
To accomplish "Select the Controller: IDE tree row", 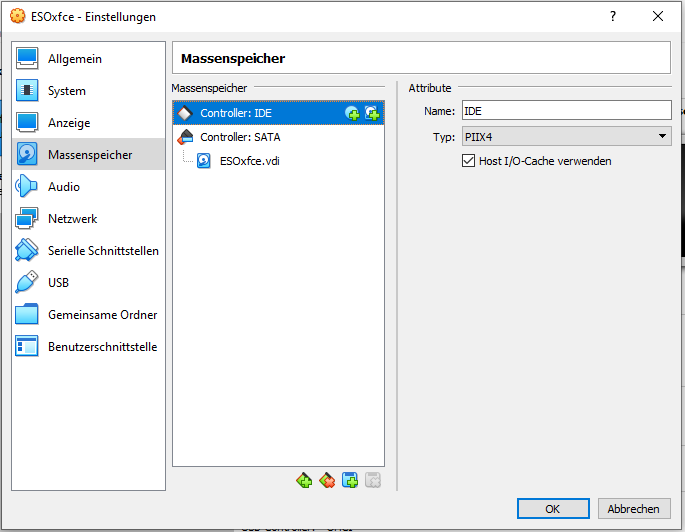I will pyautogui.click(x=278, y=113).
